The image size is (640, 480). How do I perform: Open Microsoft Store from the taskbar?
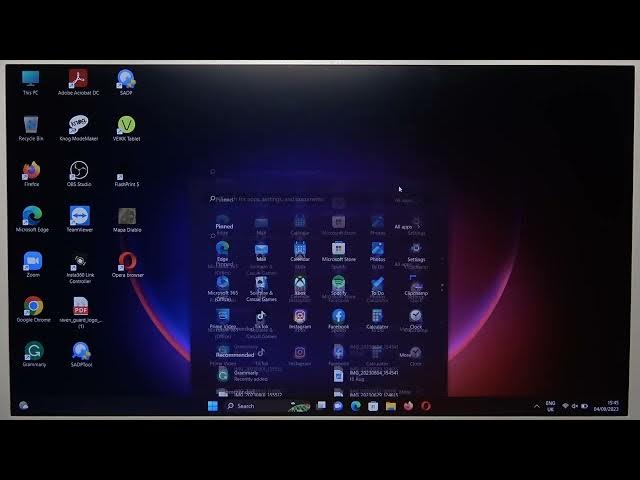373,406
